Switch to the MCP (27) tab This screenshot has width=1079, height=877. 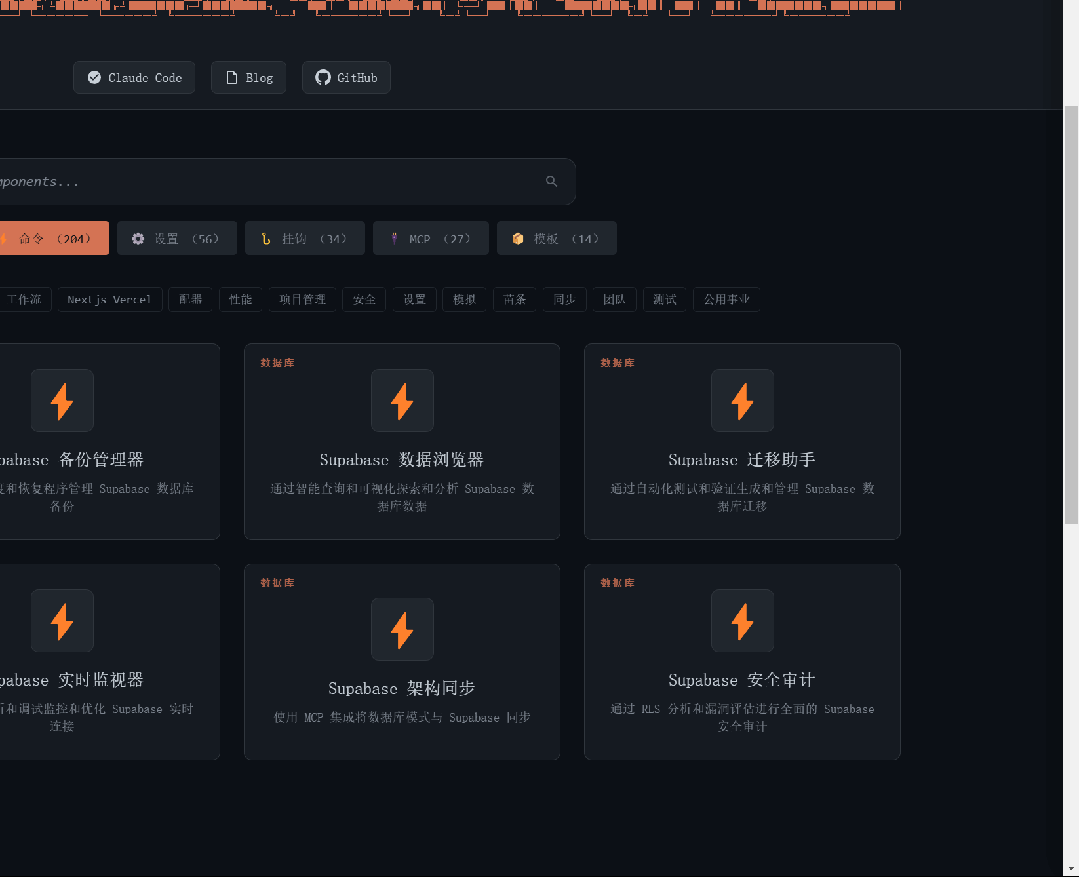click(x=431, y=238)
